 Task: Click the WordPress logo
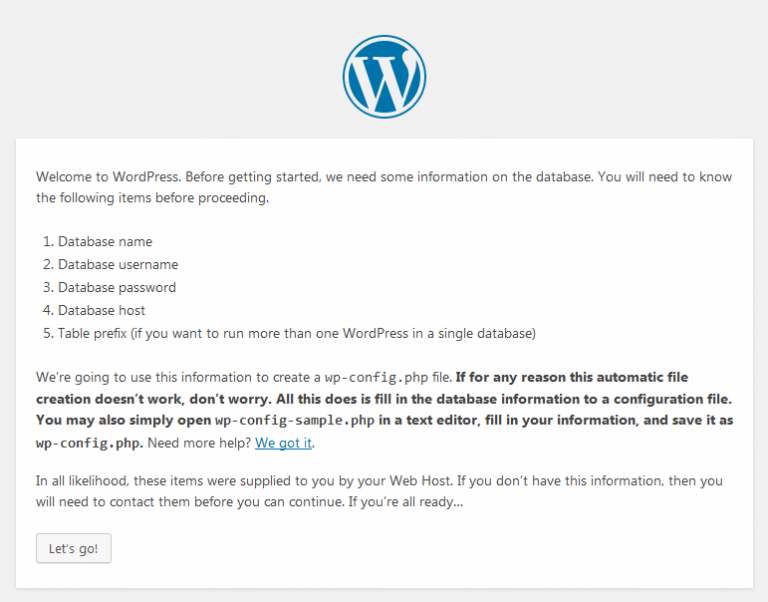(x=384, y=77)
